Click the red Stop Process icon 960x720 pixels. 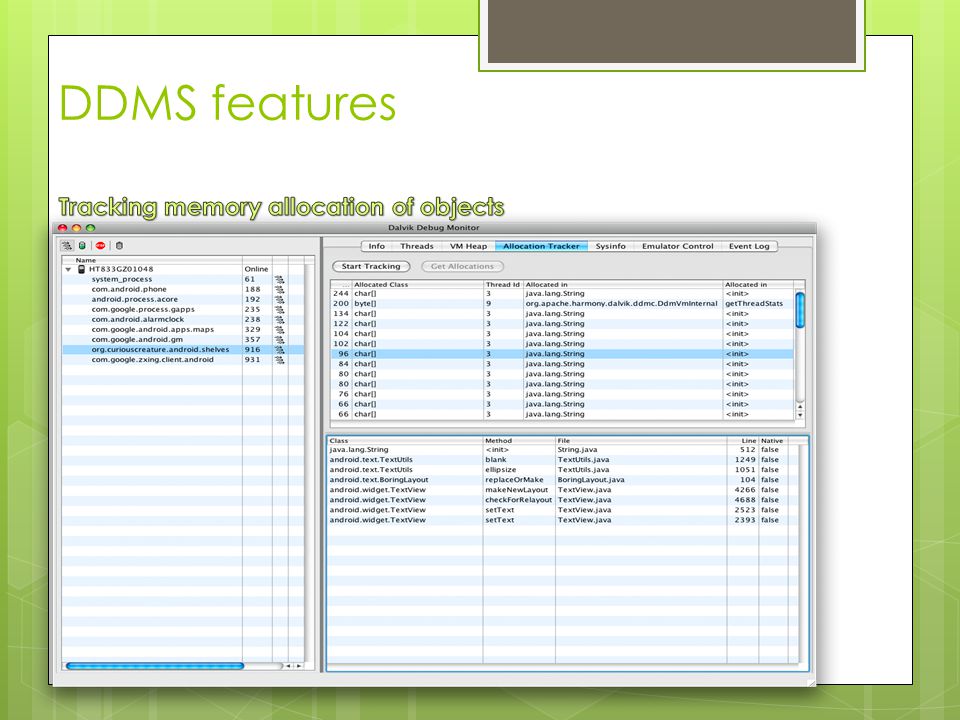pos(100,246)
